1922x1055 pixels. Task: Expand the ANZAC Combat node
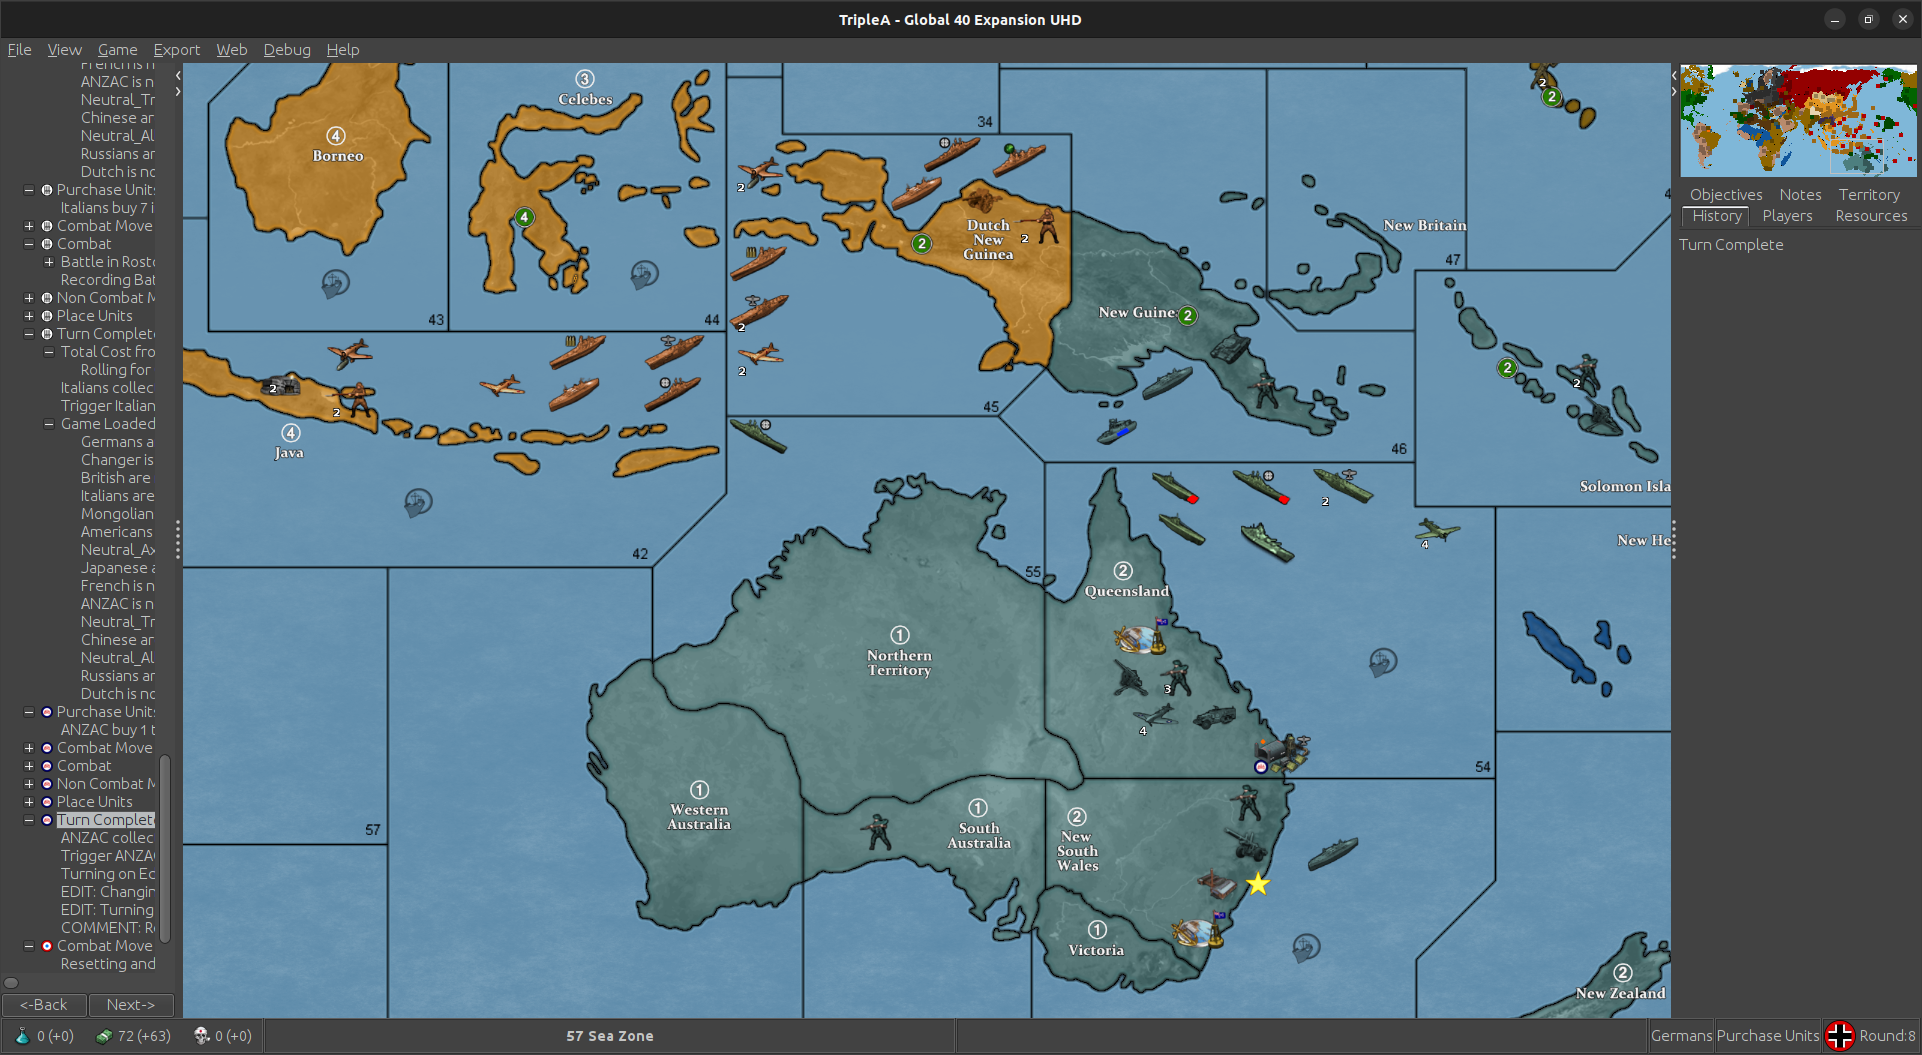pos(29,766)
